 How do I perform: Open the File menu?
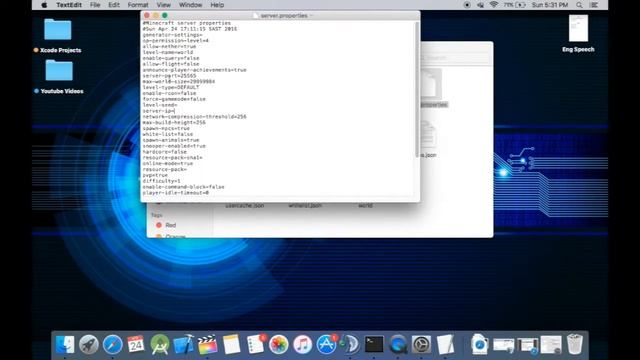pos(95,5)
